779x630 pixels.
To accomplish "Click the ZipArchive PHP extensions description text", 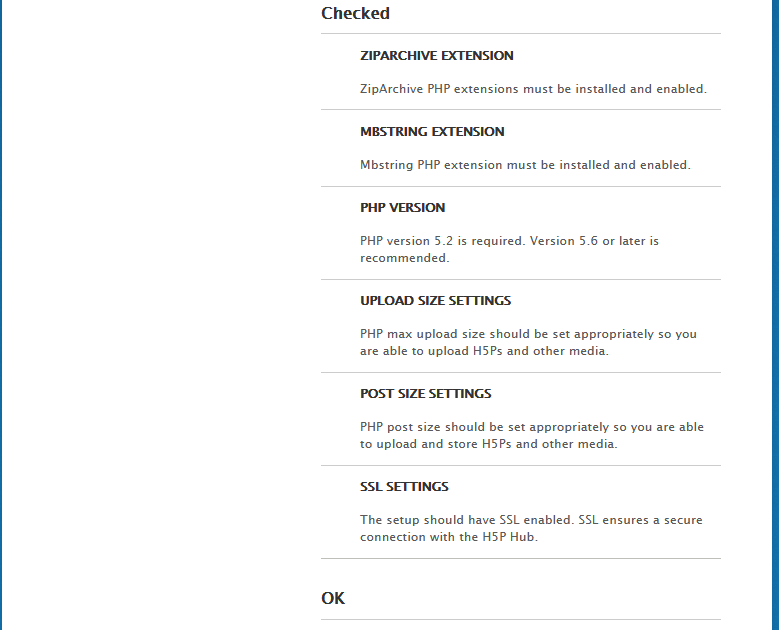I will click(533, 89).
